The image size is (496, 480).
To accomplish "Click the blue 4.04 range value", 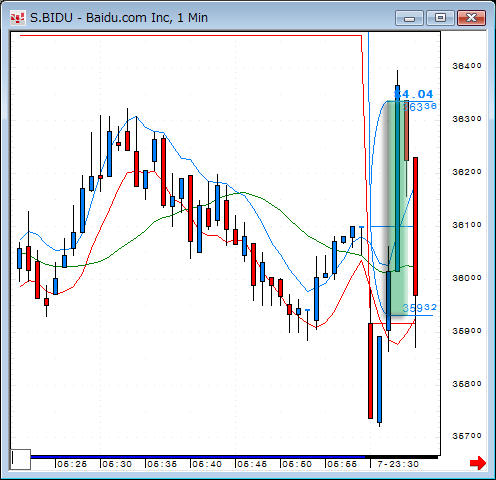I will [414, 94].
